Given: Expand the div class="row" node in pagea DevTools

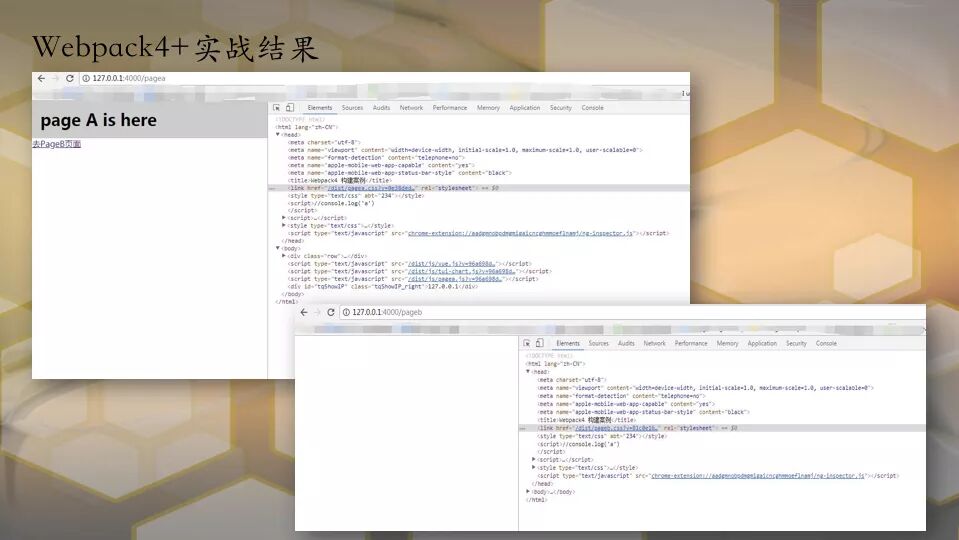Looking at the screenshot, I should (x=284, y=256).
